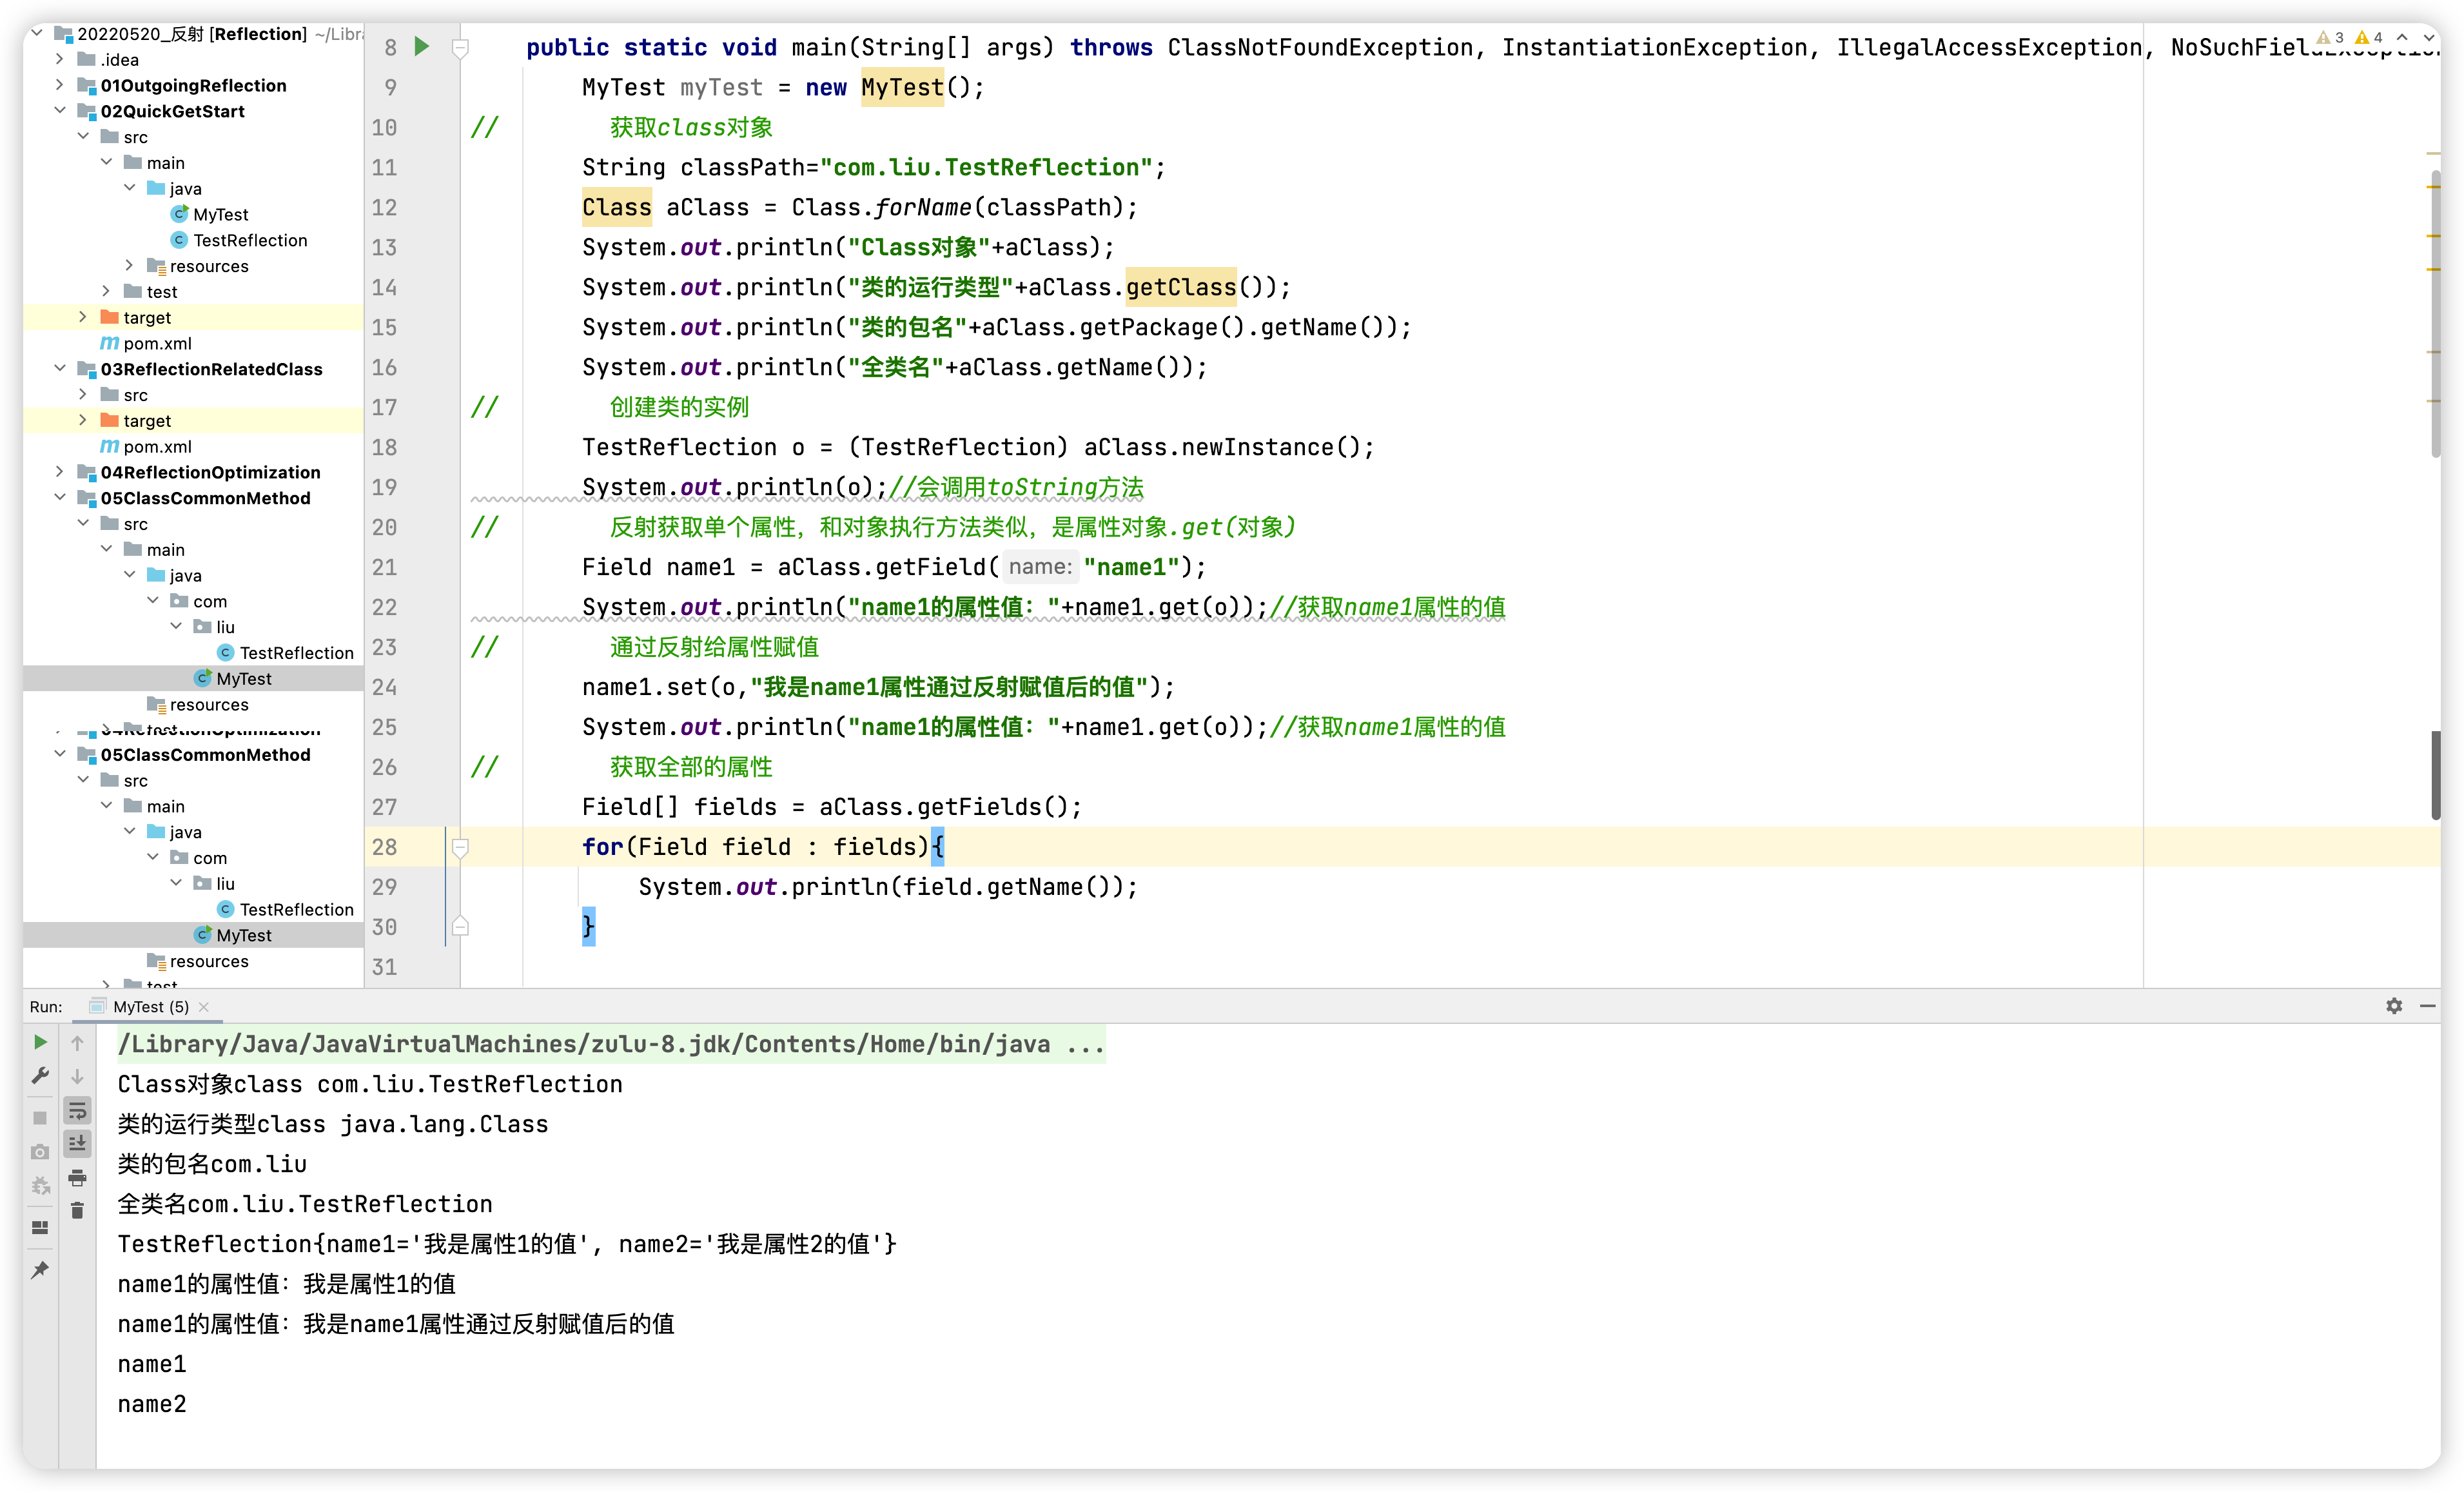The height and width of the screenshot is (1492, 2464).
Task: Open the weak warnings indicator showing 4
Action: click(2369, 38)
